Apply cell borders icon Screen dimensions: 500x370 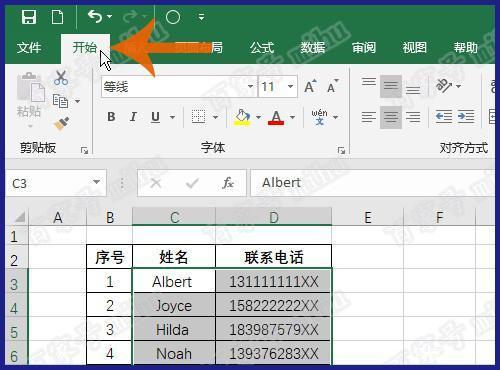click(198, 117)
